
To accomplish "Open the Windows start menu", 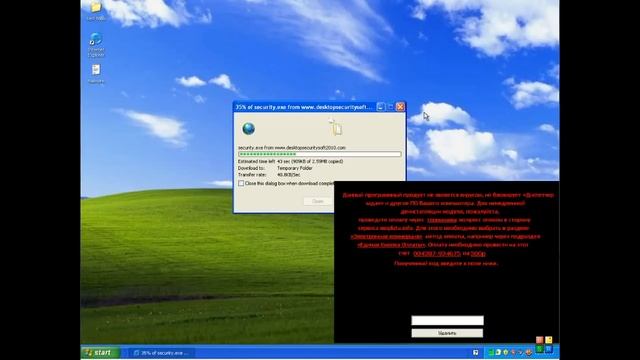I will [x=101, y=353].
